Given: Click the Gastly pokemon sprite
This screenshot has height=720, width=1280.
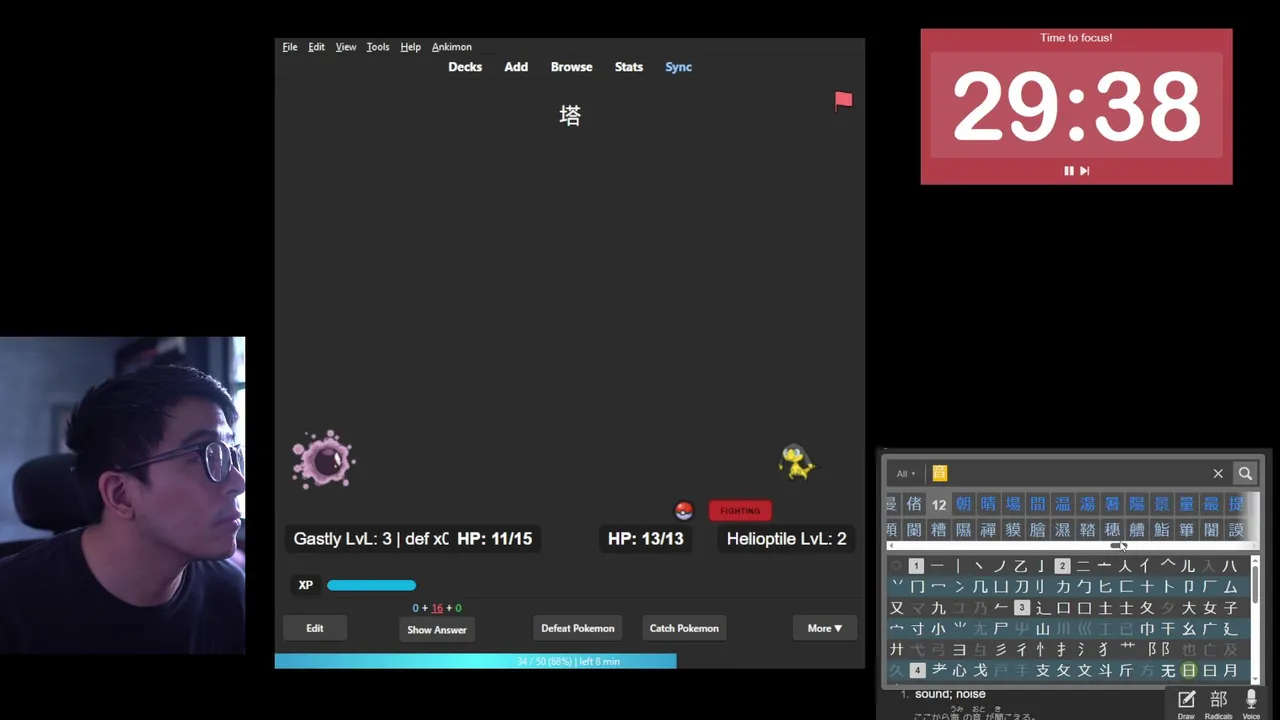Looking at the screenshot, I should [323, 460].
